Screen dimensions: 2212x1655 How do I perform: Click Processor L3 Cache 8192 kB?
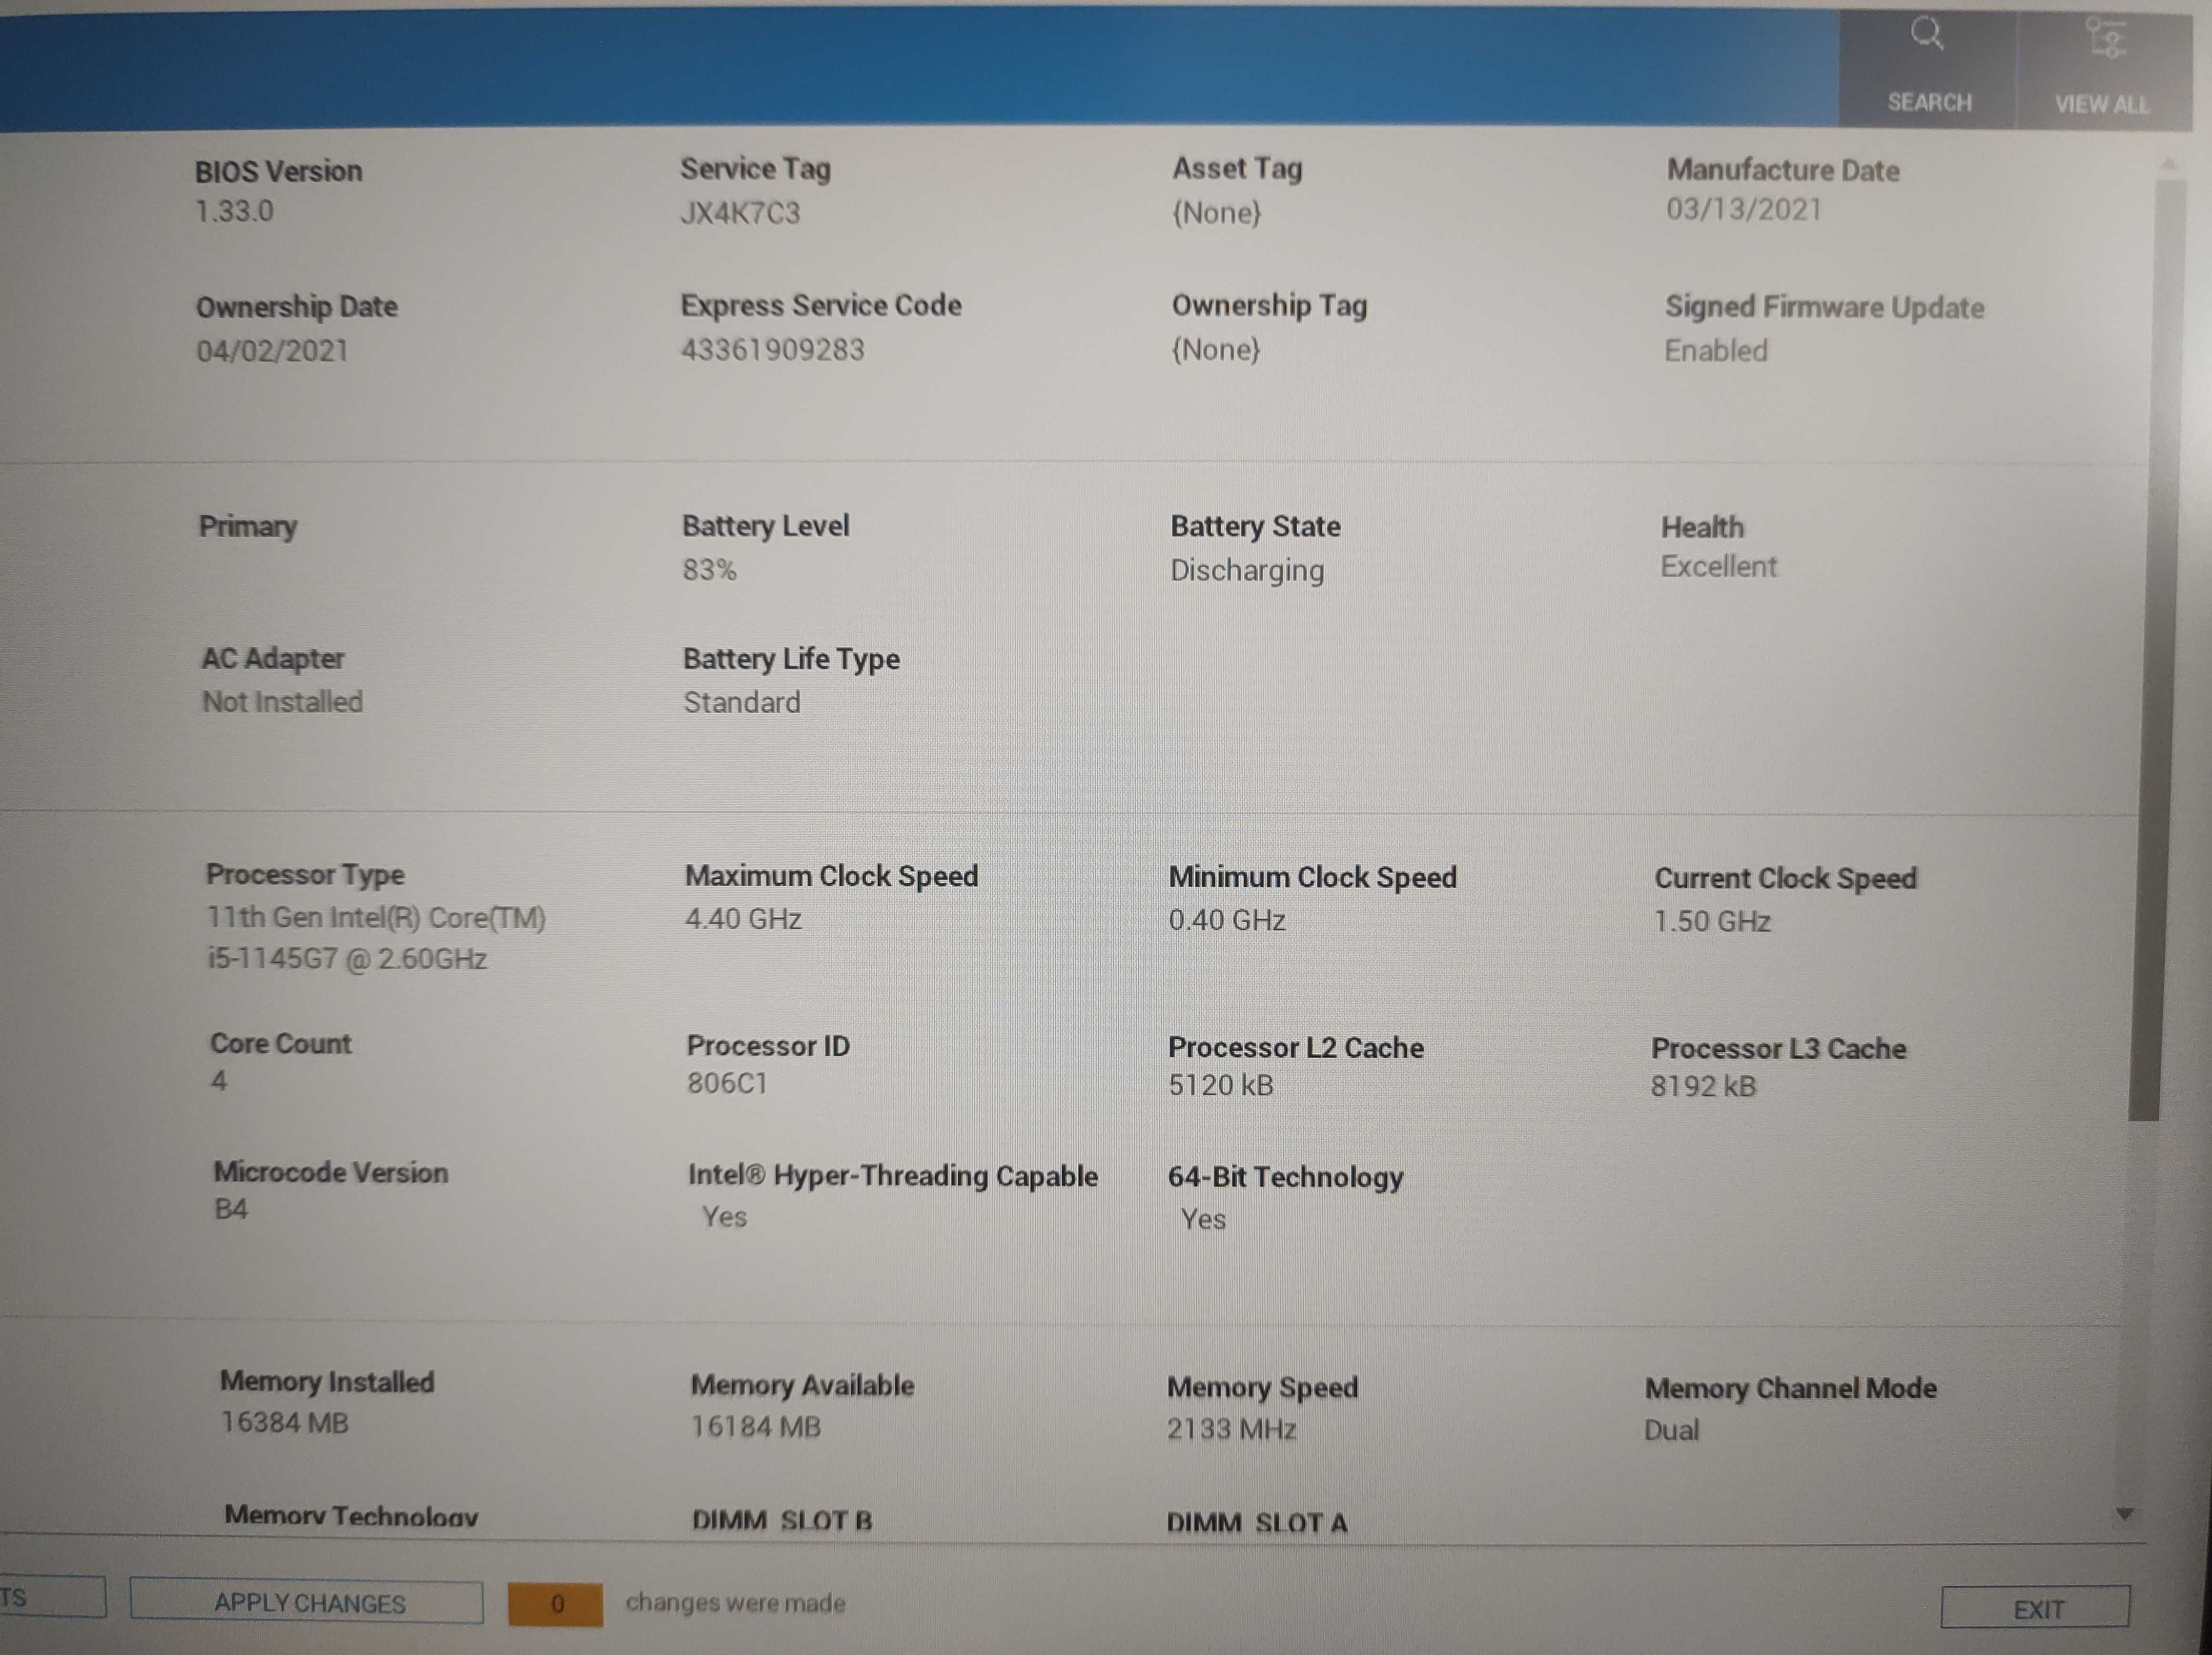(x=1703, y=1087)
